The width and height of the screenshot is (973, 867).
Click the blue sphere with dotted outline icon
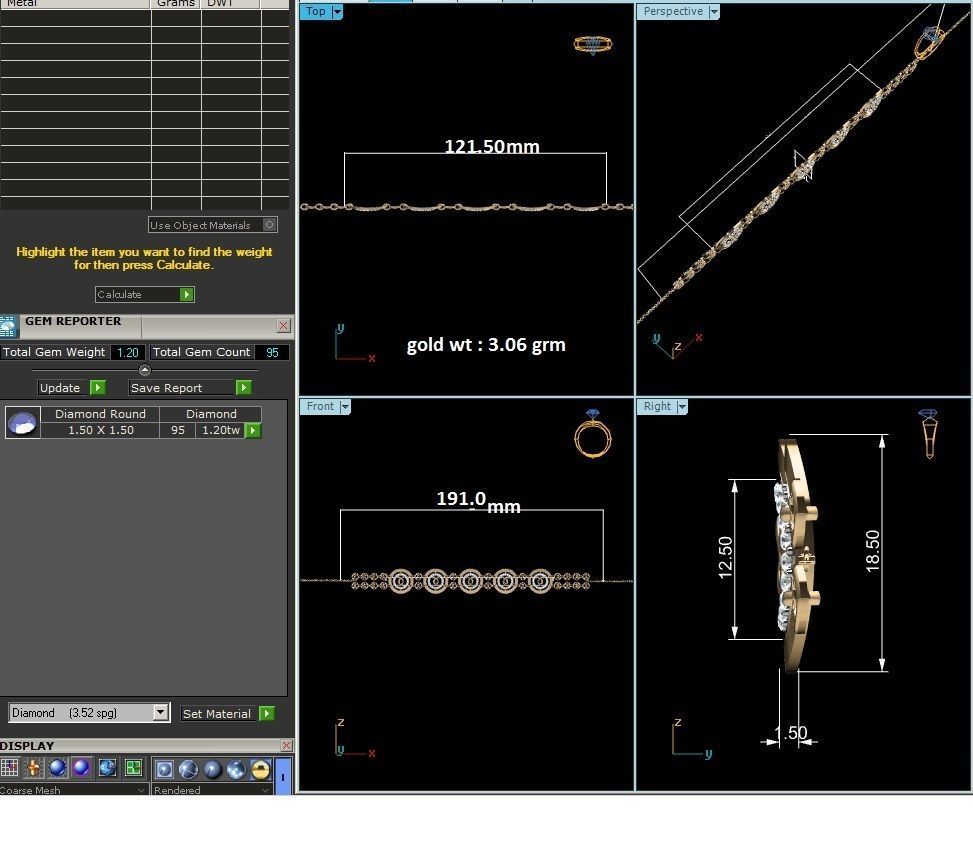click(58, 768)
